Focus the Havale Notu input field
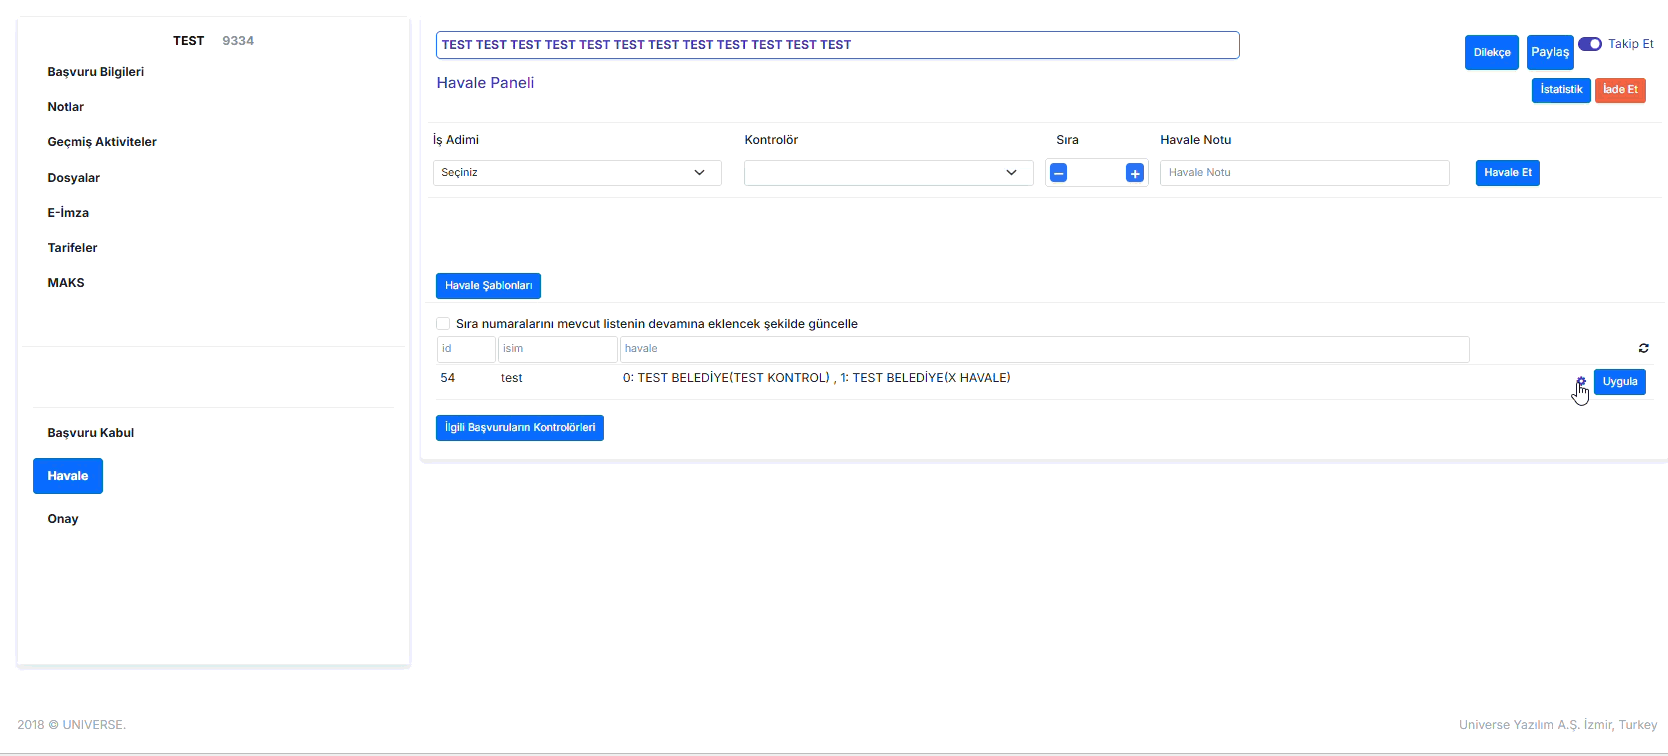Image resolution: width=1668 pixels, height=756 pixels. pos(1305,173)
